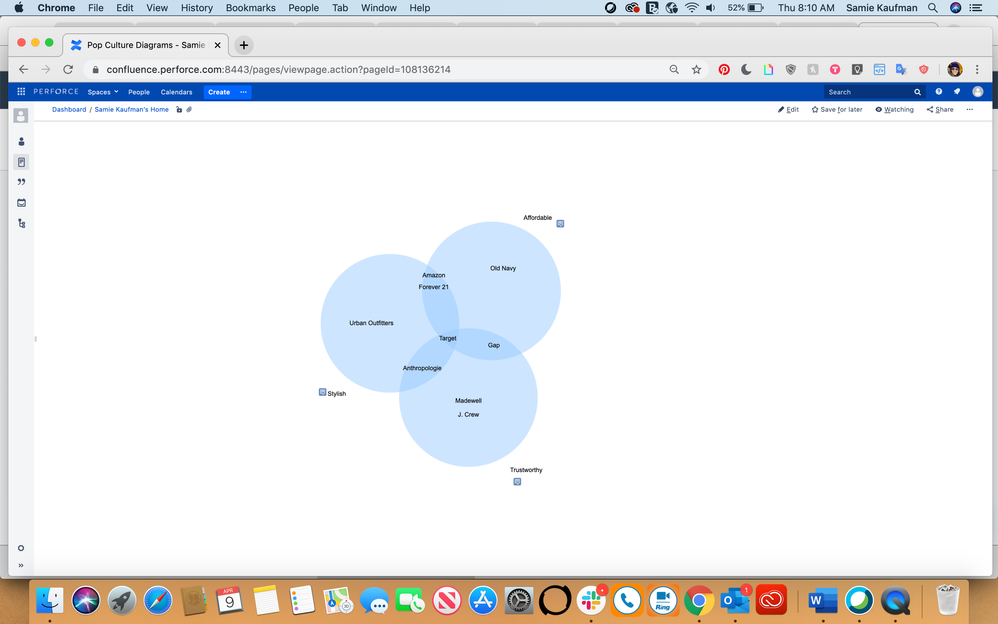The width and height of the screenshot is (998, 624).
Task: Toggle Watching for this page
Action: (894, 110)
